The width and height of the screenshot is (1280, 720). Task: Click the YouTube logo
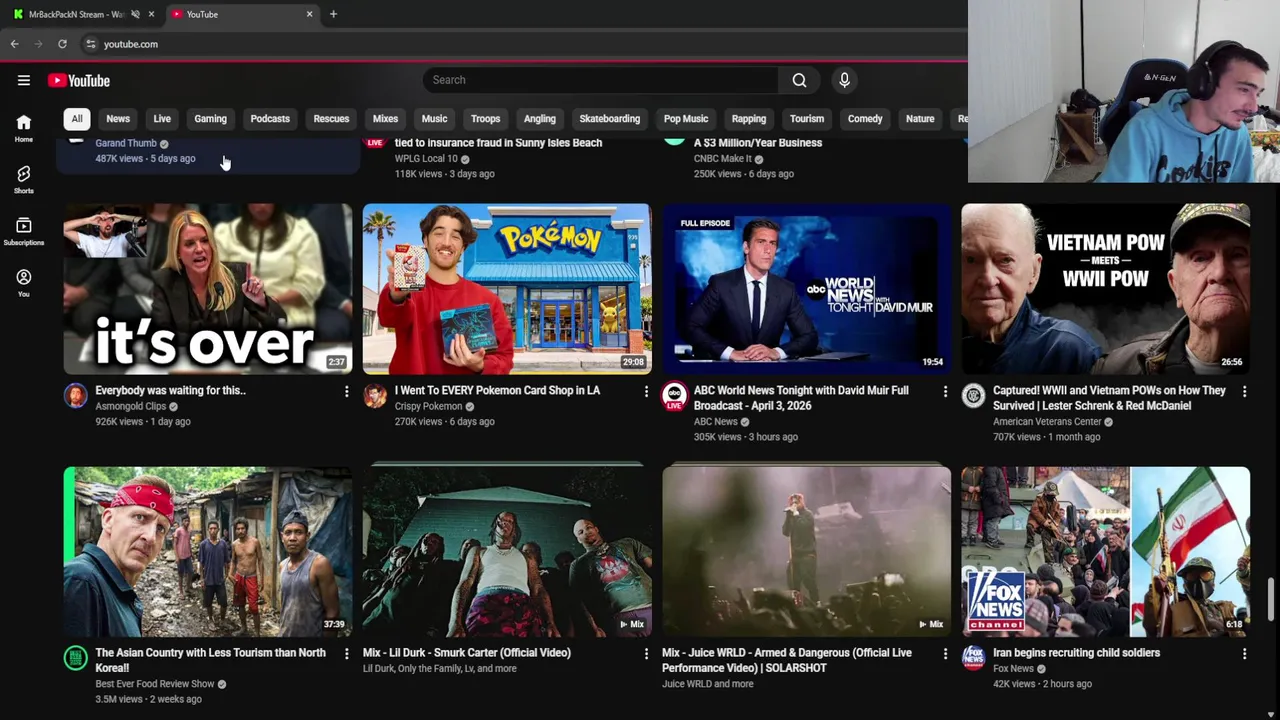click(x=79, y=80)
